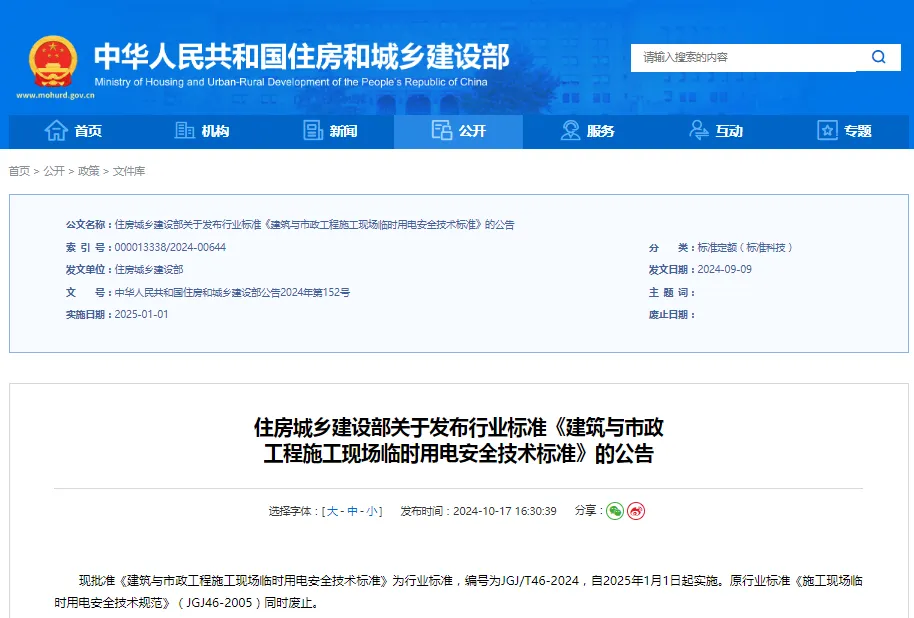Click the house icon for 首页
Image resolution: width=914 pixels, height=618 pixels.
56,131
